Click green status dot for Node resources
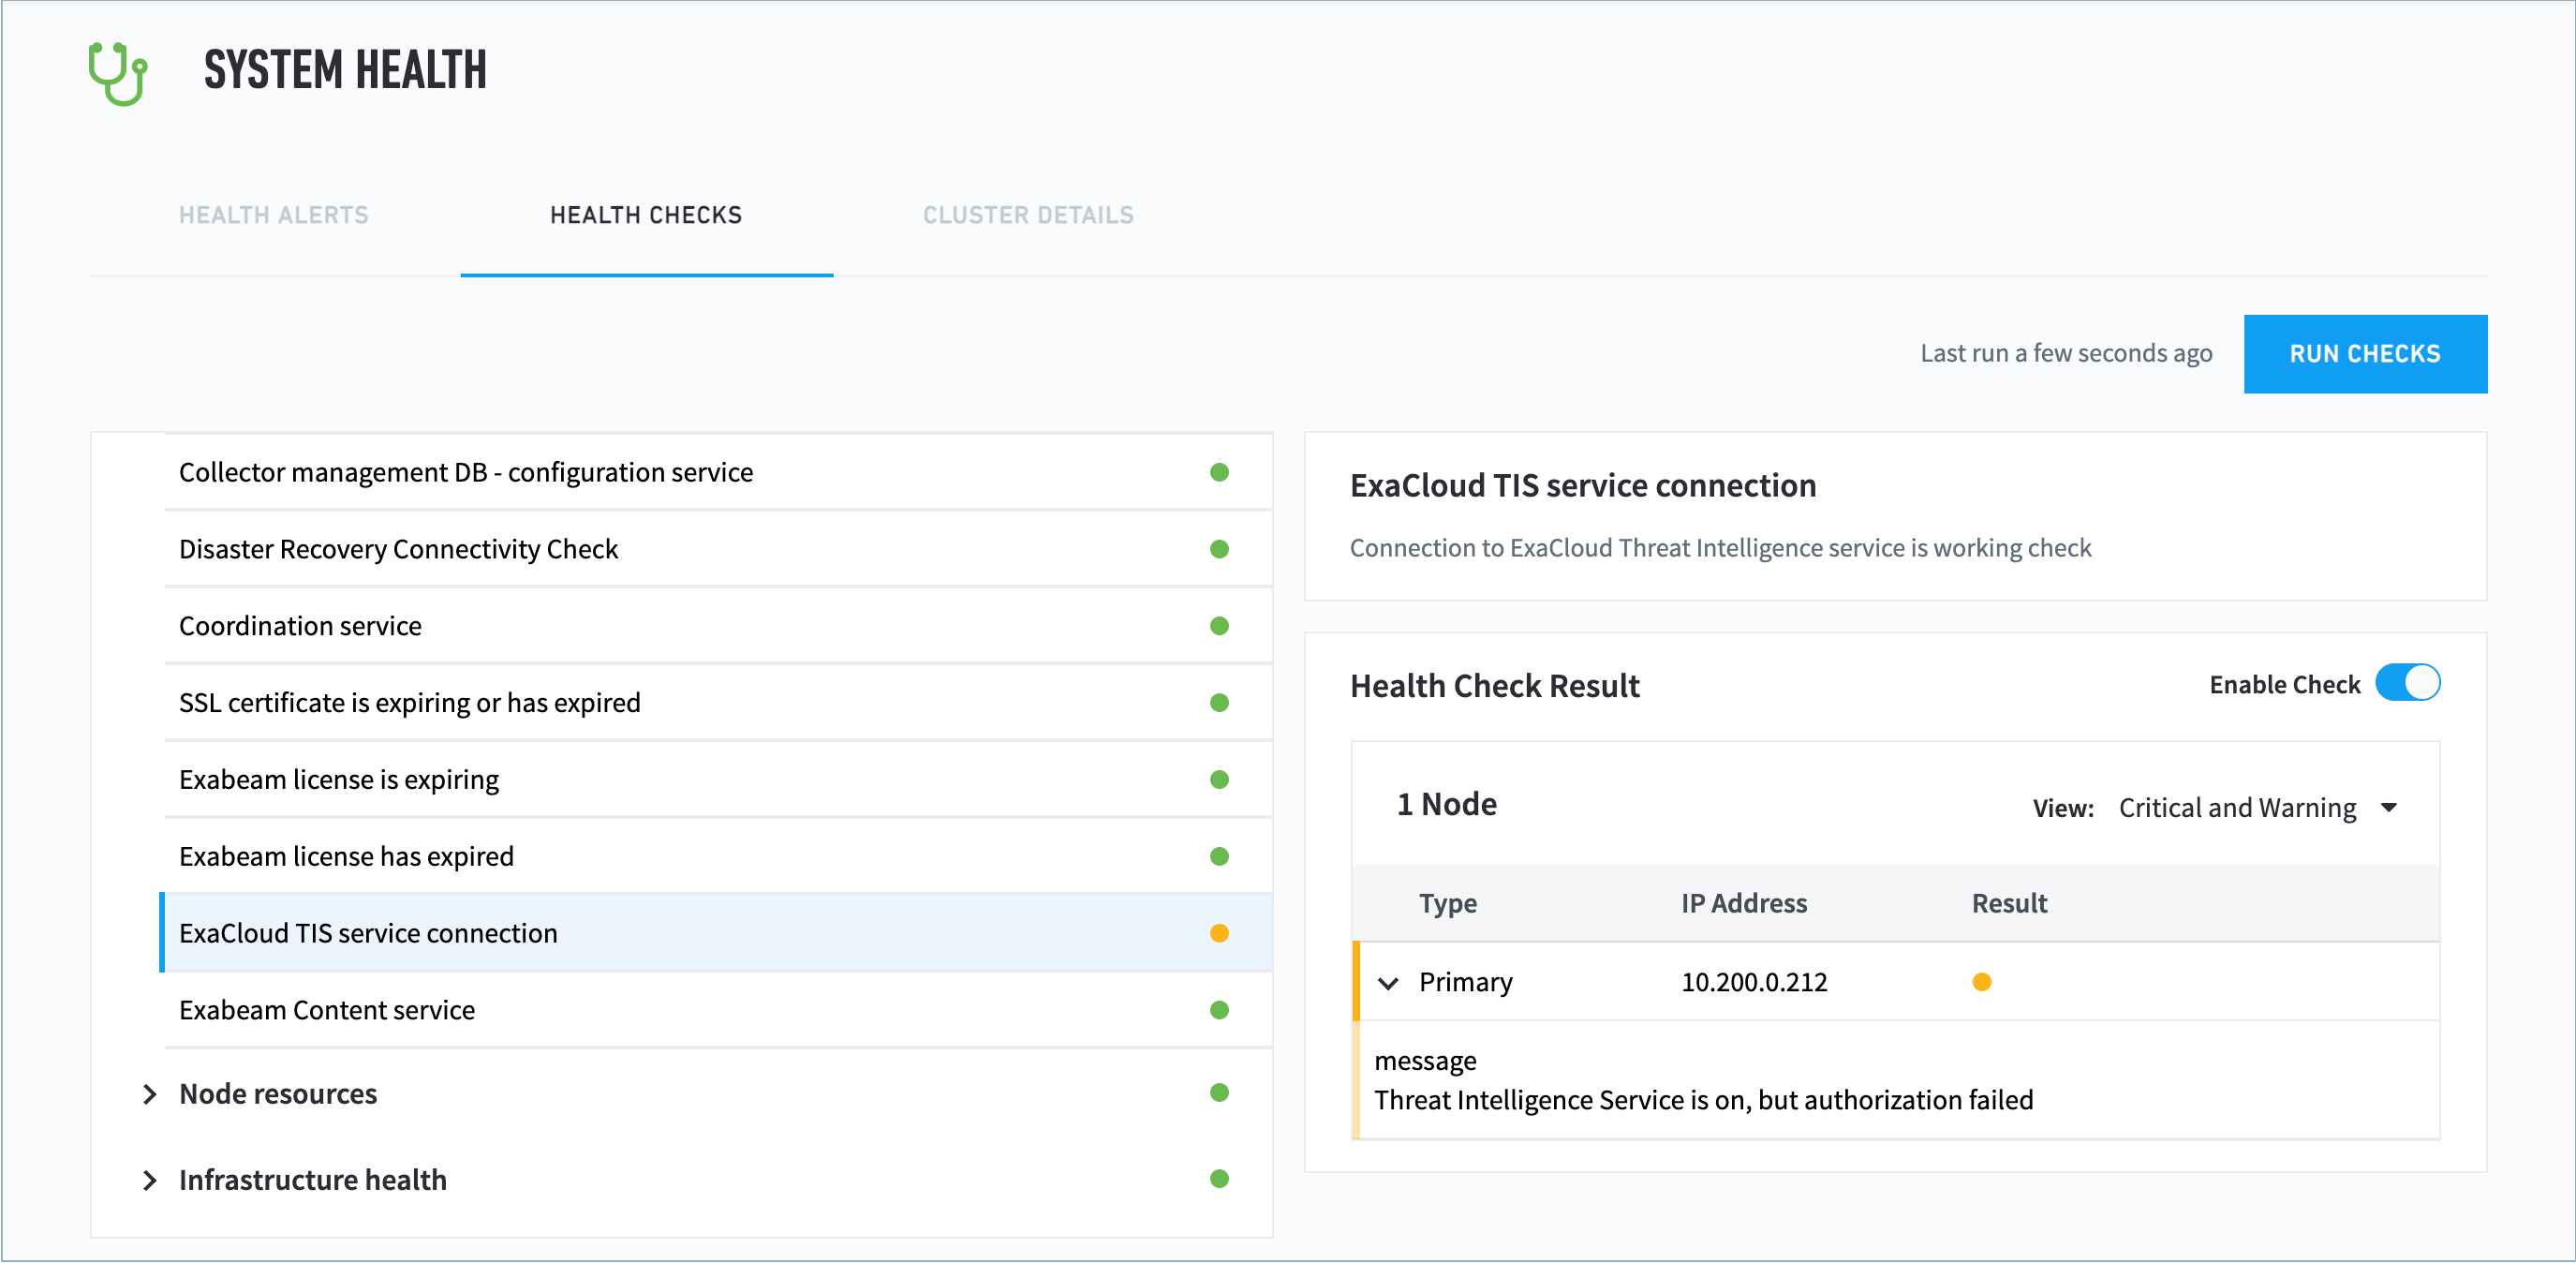2576x1263 pixels. (1219, 1092)
